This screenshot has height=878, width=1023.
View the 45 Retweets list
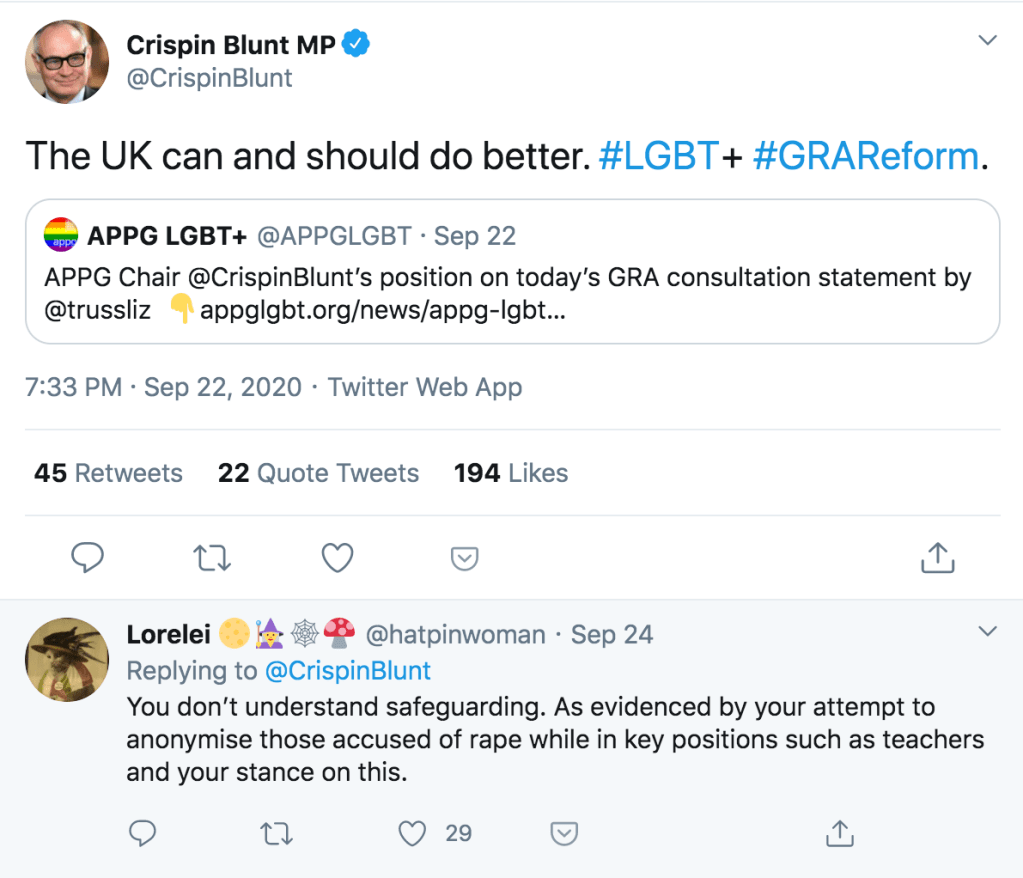[x=108, y=473]
